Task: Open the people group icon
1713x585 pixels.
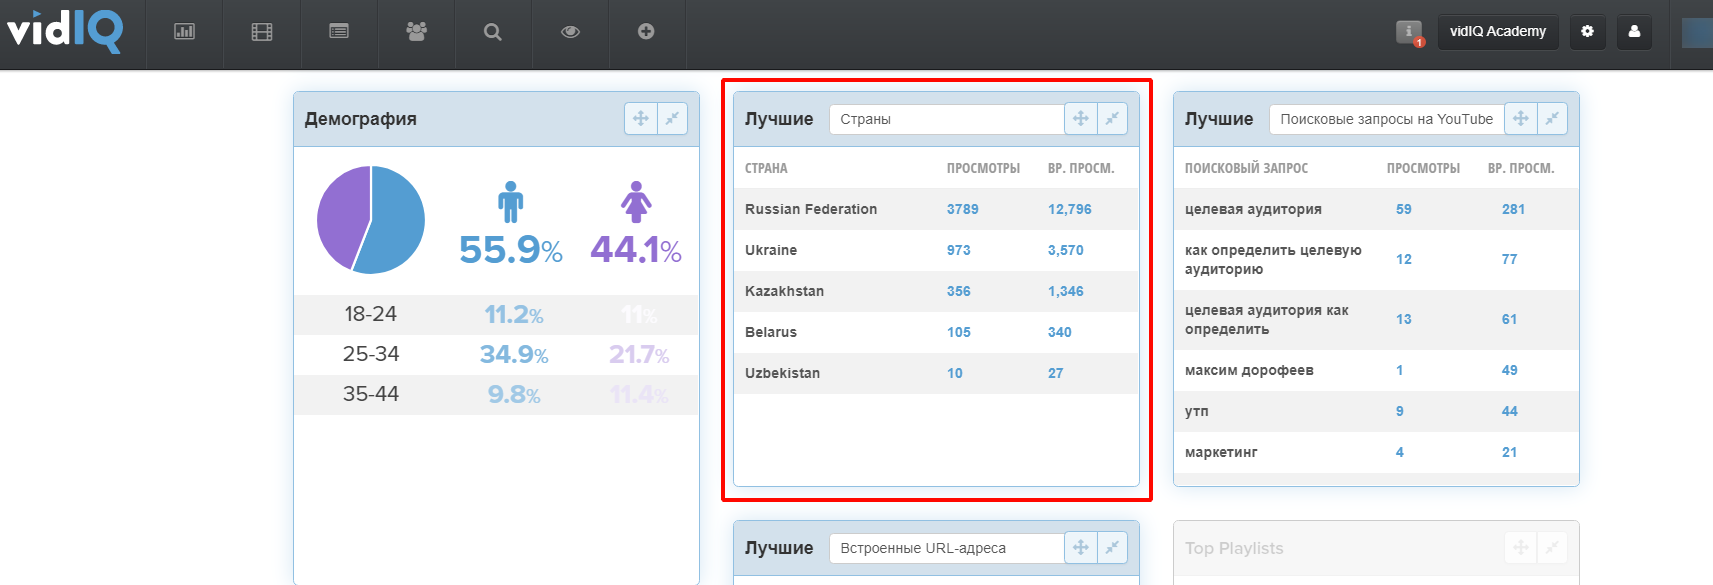Action: point(416,32)
